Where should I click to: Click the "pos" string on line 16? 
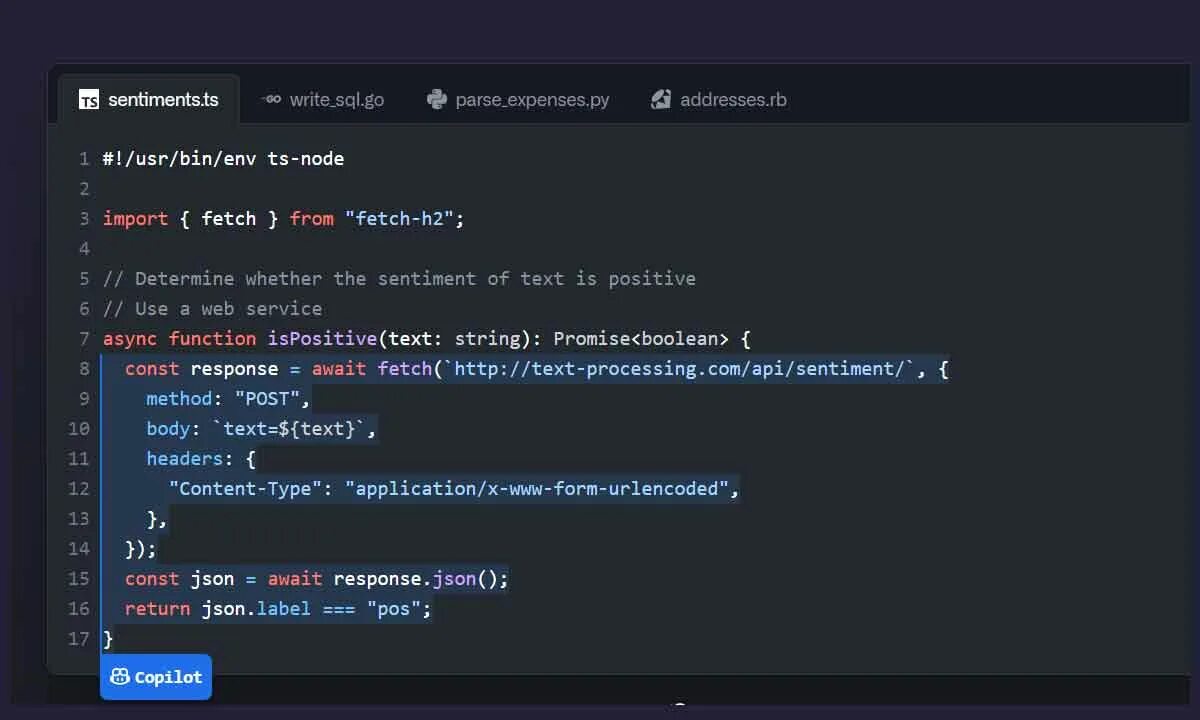[x=394, y=609]
